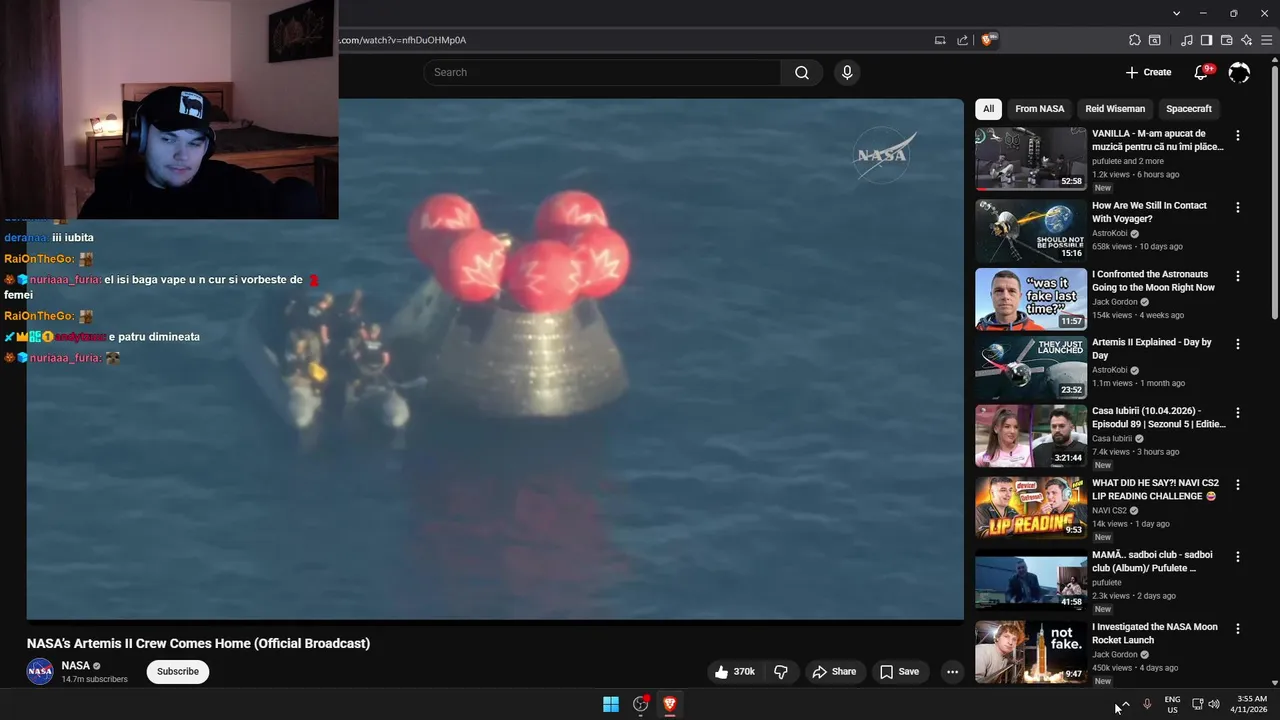Screen dimensions: 1280x720
Task: Open the Brave hamburger main menu
Action: [1266, 40]
